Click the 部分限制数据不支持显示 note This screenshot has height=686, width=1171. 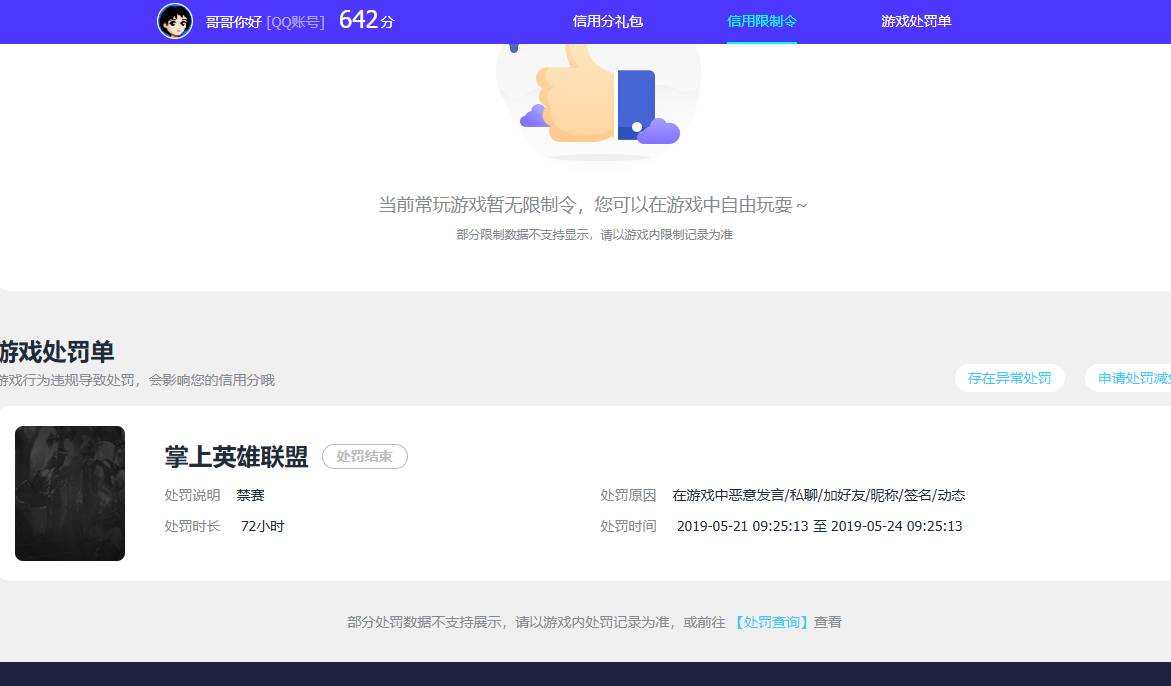[x=594, y=234]
